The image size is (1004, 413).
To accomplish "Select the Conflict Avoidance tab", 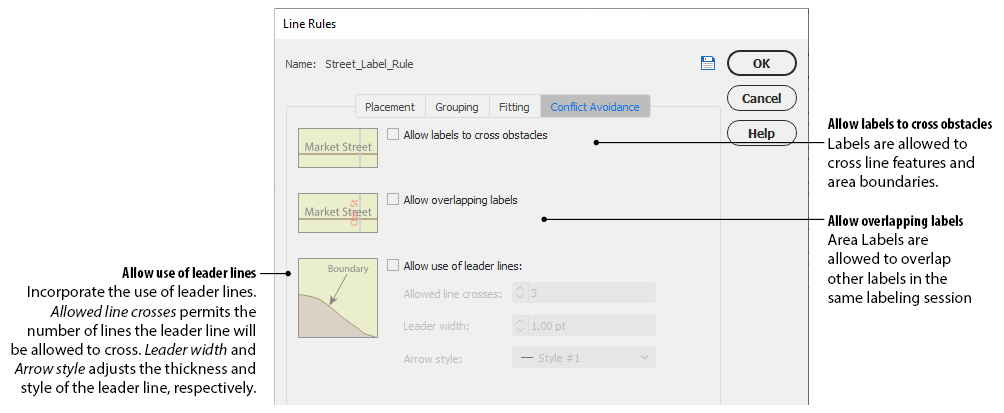I will [595, 107].
